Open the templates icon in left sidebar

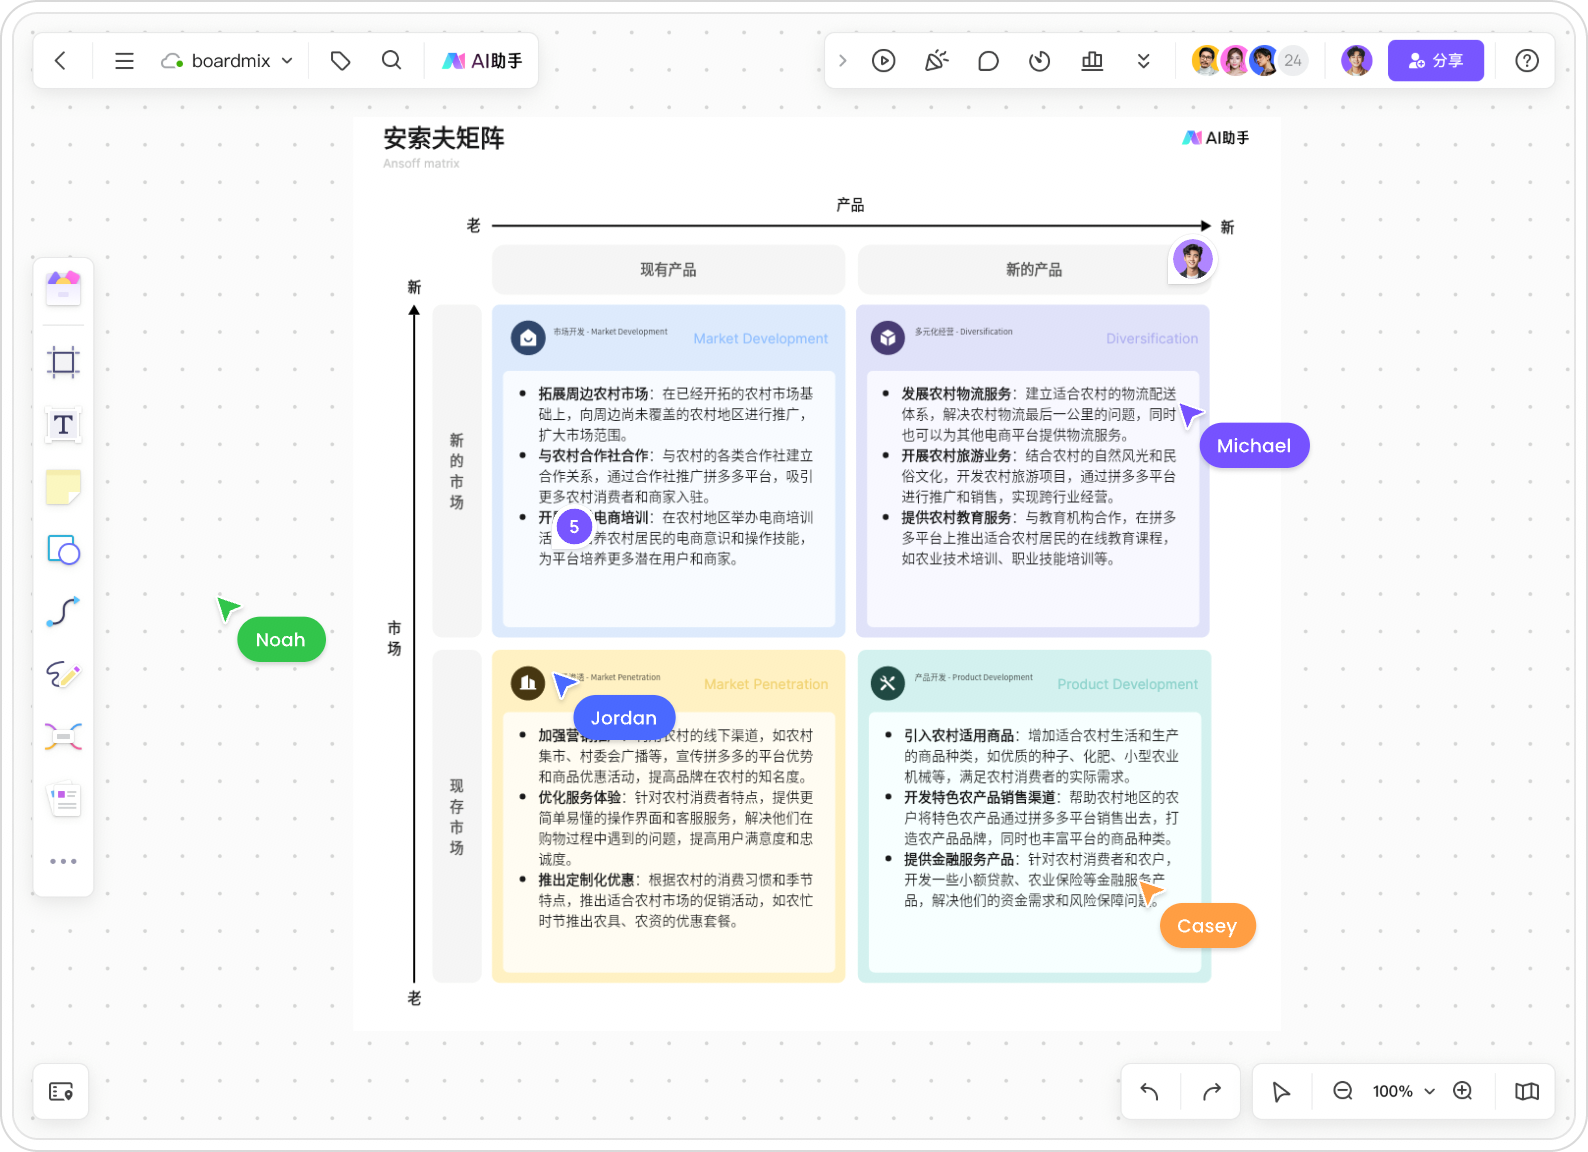click(x=63, y=288)
